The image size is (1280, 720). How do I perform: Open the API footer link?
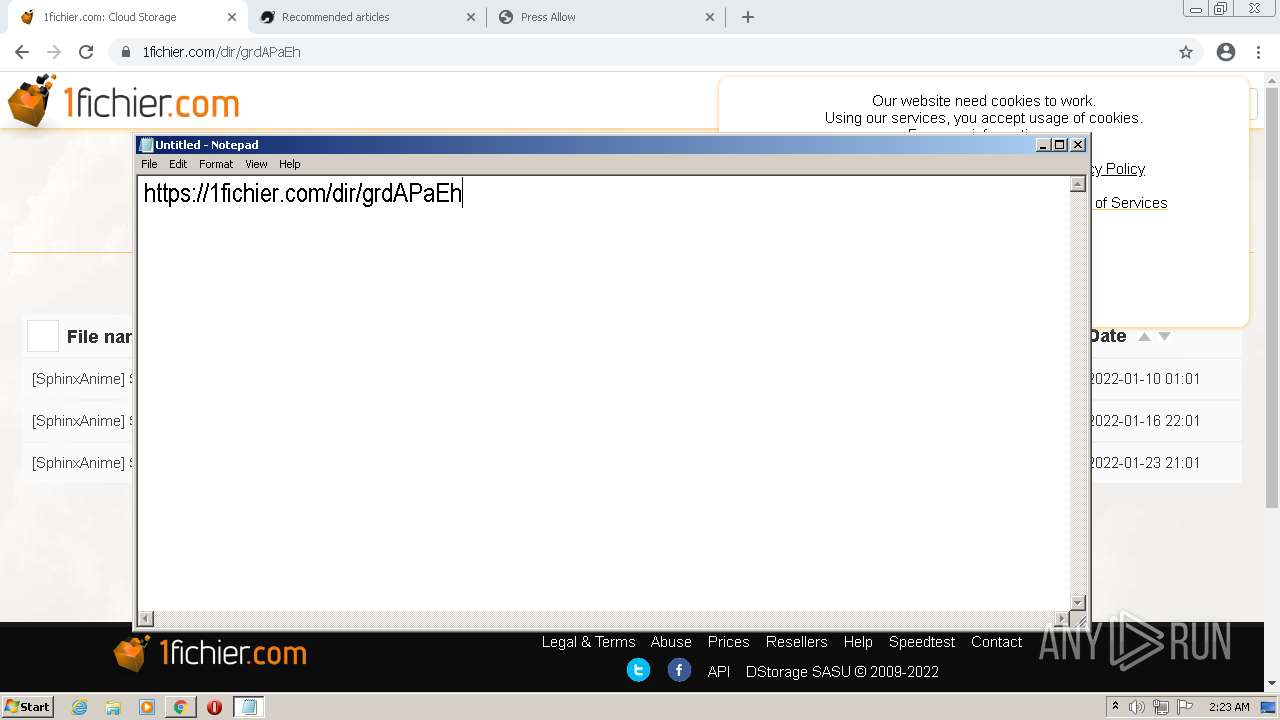coord(719,672)
